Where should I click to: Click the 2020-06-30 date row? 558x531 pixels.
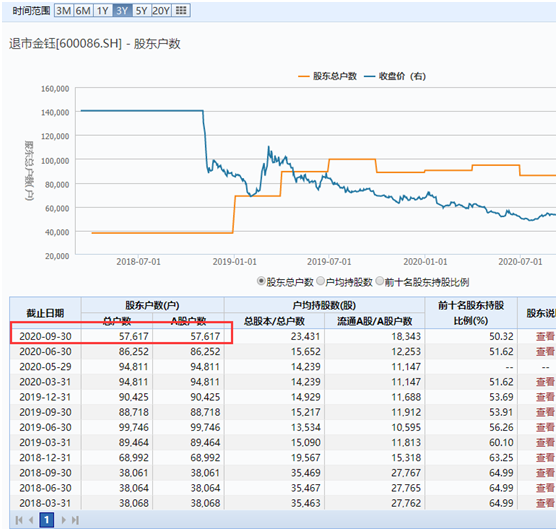click(283, 352)
